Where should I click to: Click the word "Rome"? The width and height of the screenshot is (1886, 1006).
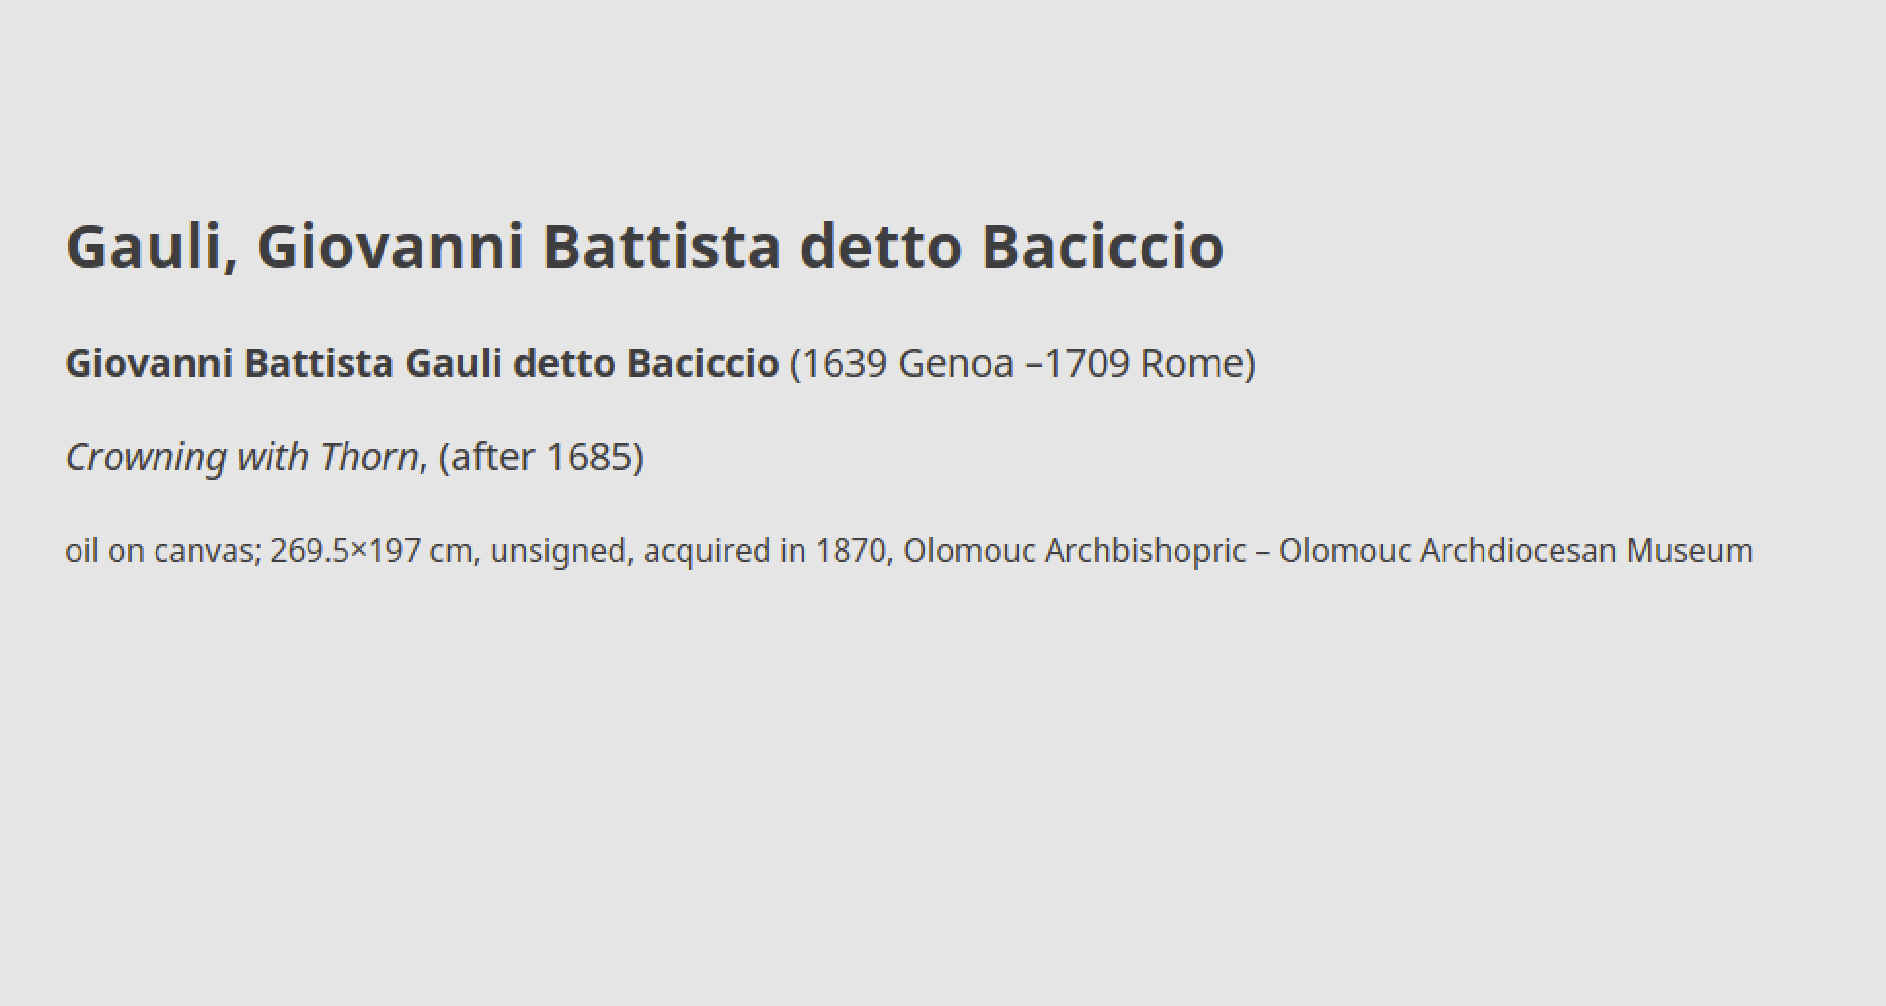[x=1191, y=363]
